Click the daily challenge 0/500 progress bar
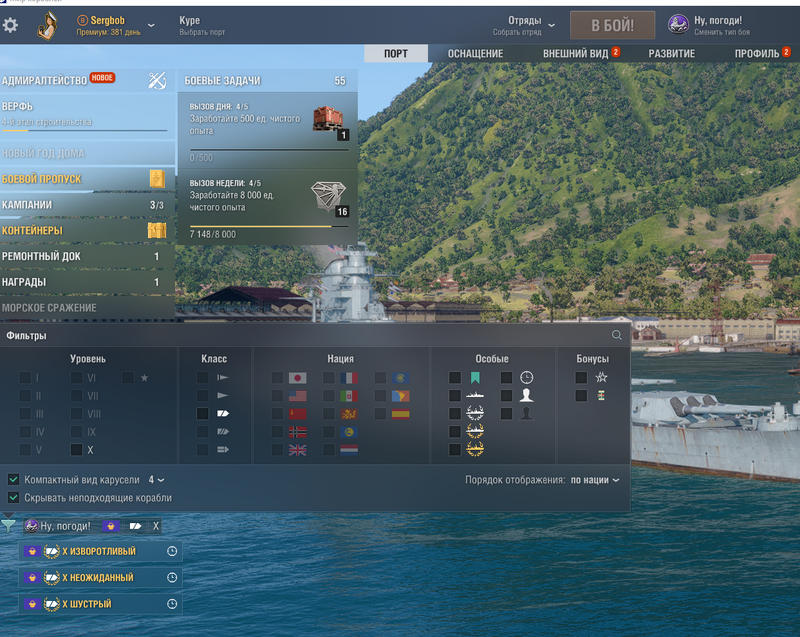Screen dimensions: 800x637 pyautogui.click(x=269, y=149)
